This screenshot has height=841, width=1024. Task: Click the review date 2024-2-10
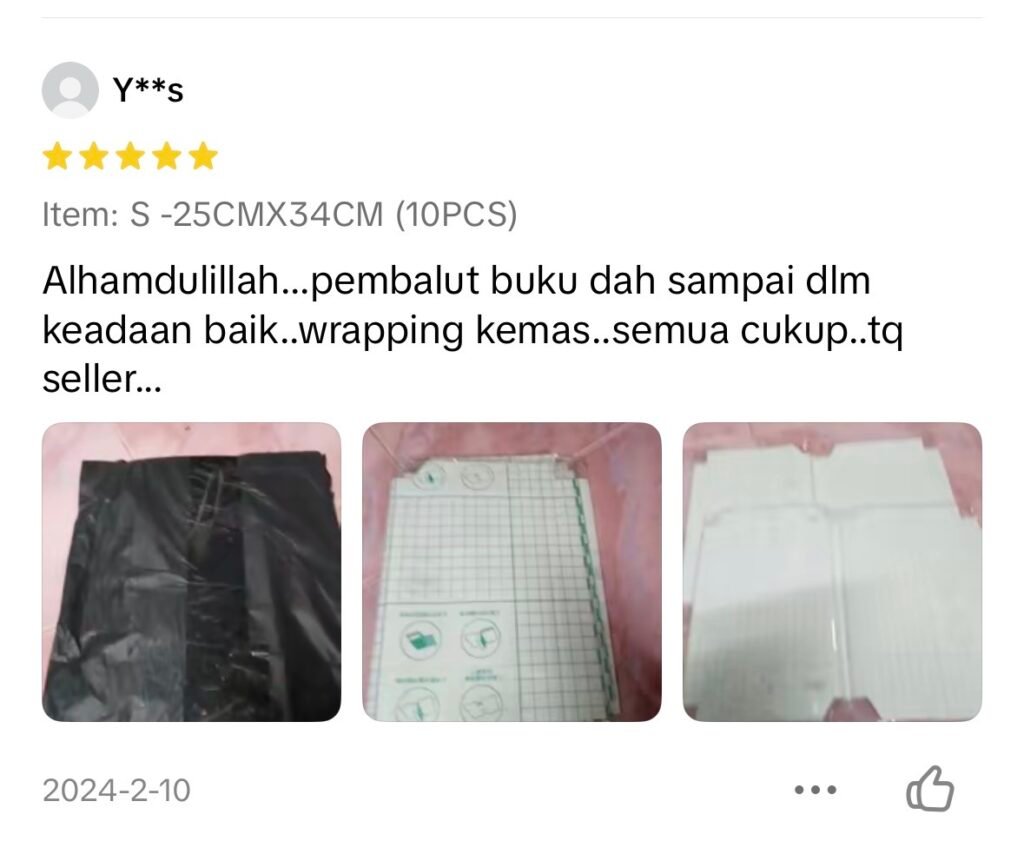[x=117, y=790]
